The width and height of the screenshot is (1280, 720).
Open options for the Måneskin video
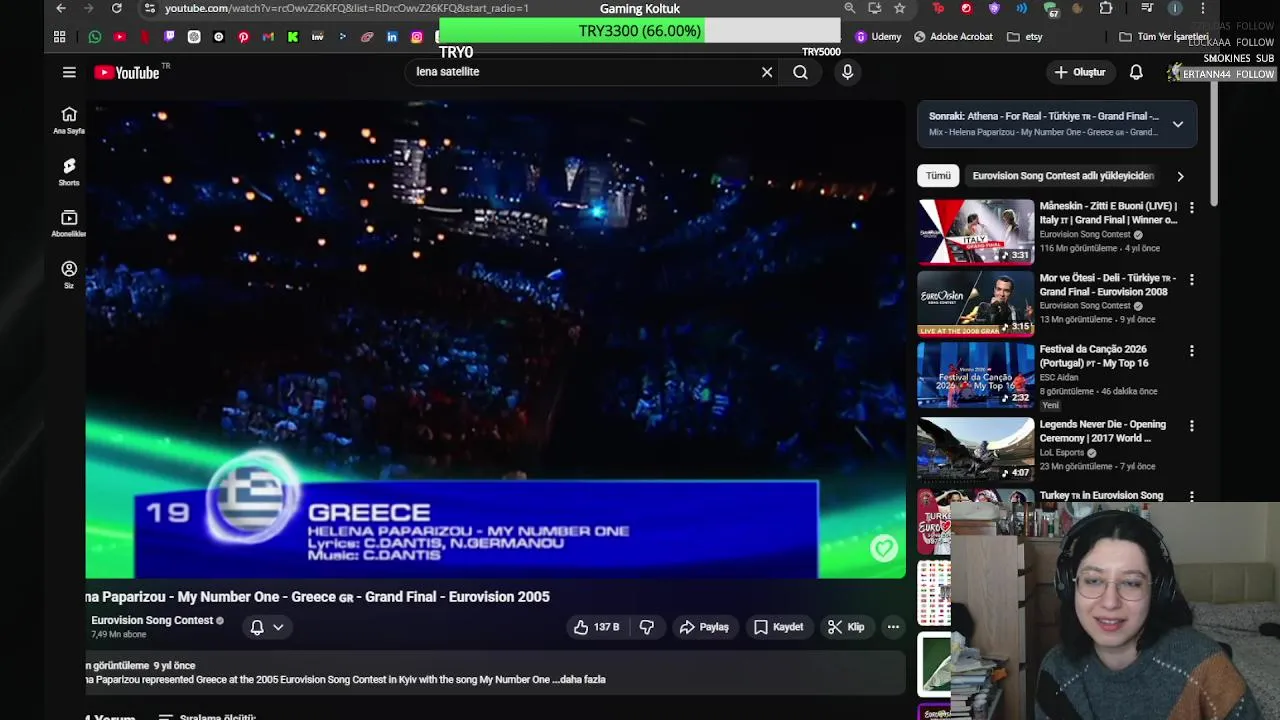pos(1191,208)
